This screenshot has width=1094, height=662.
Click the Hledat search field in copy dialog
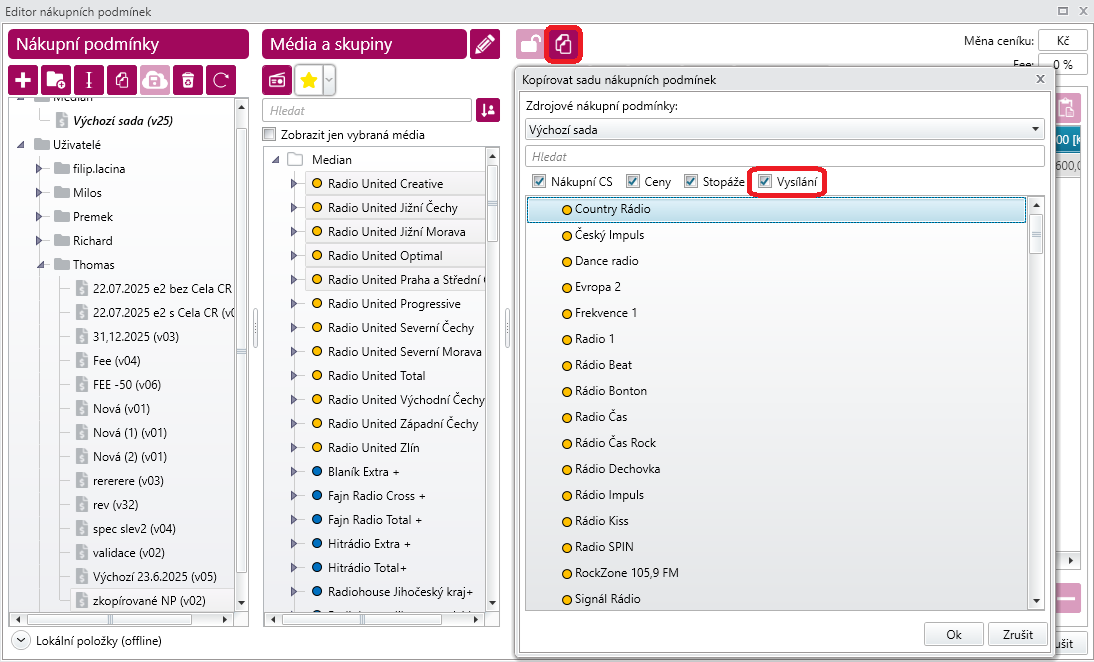784,156
